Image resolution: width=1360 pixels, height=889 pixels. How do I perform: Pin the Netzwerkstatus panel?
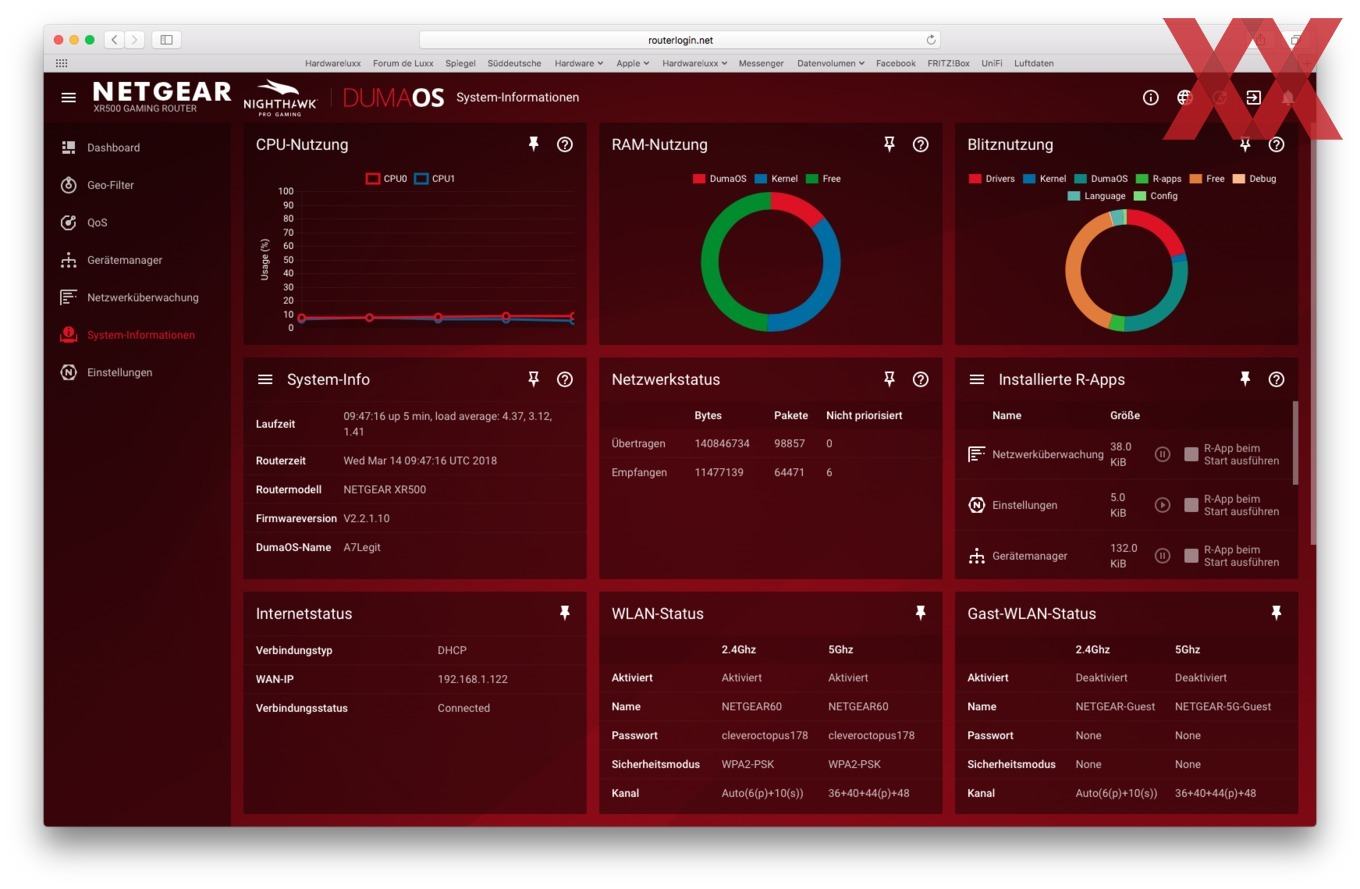[889, 379]
